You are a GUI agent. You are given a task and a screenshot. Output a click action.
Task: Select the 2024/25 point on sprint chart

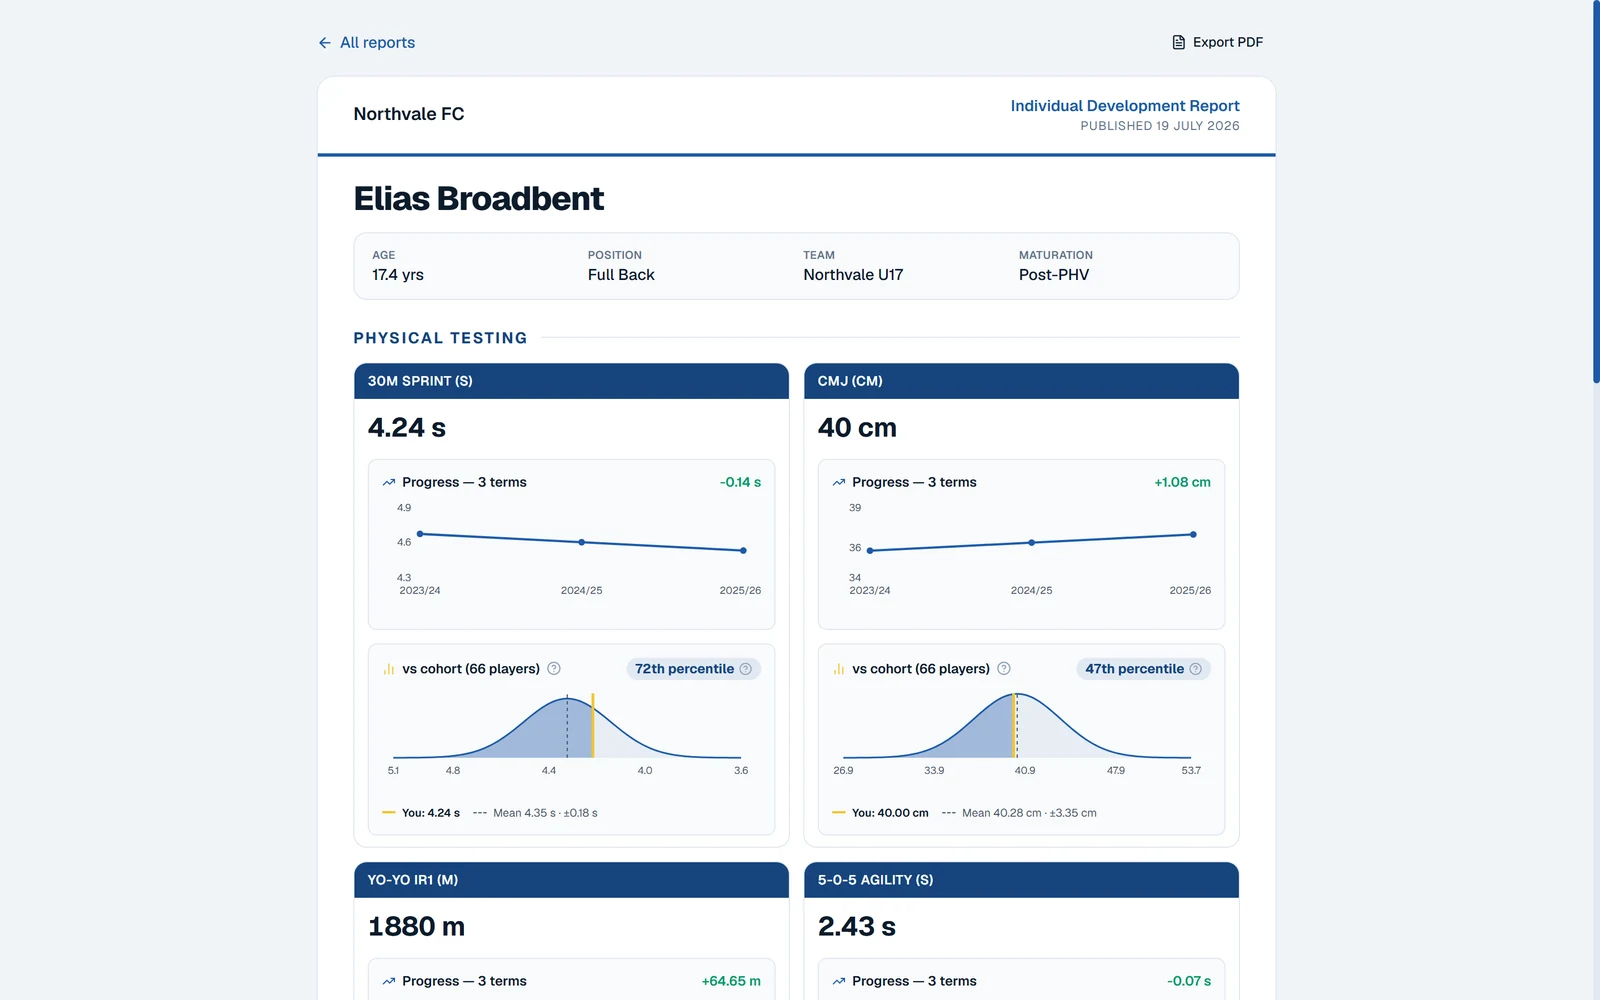pyautogui.click(x=582, y=542)
